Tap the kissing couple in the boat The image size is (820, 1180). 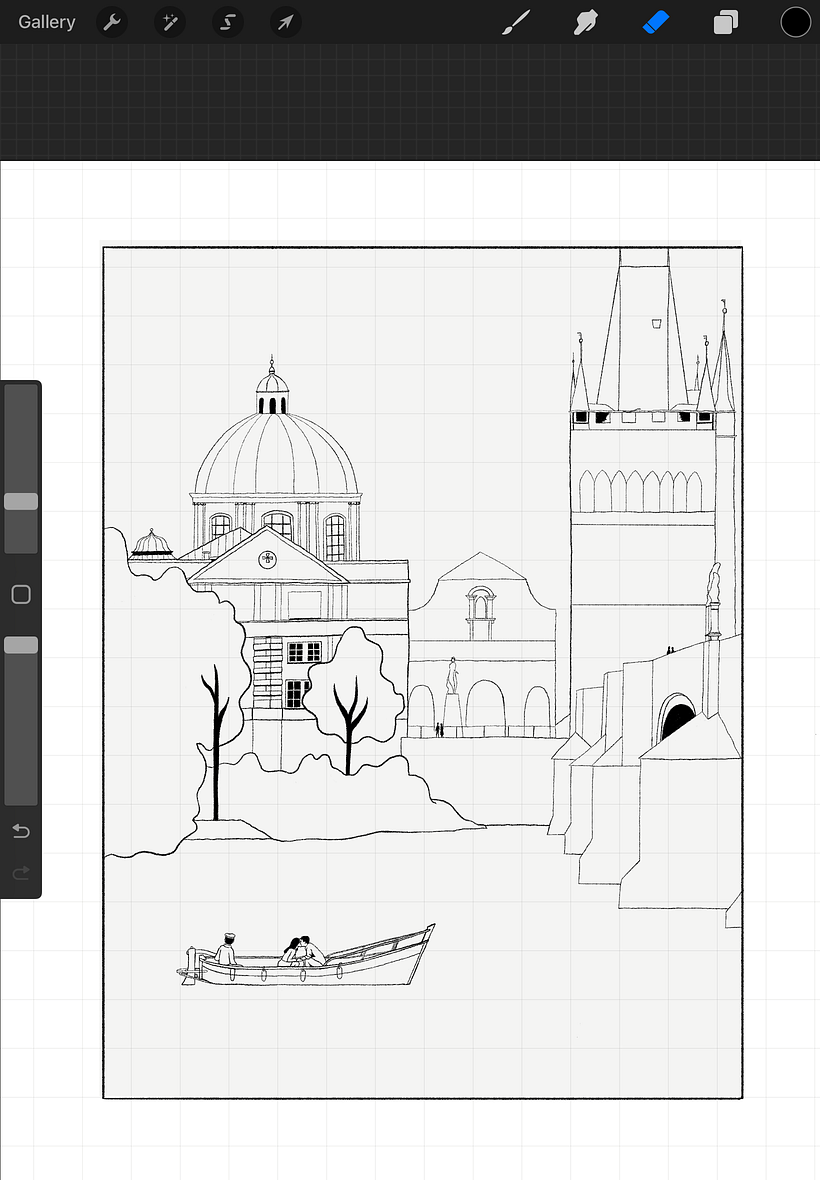[302, 950]
